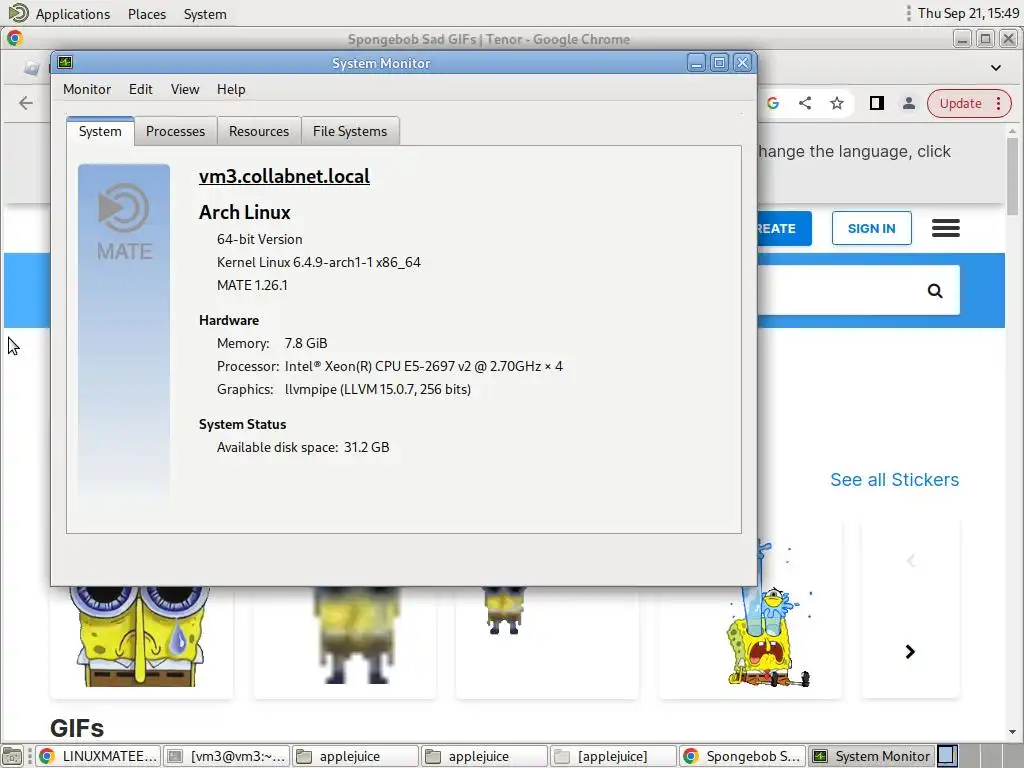Open Chrome's side panel icon

coord(876,103)
